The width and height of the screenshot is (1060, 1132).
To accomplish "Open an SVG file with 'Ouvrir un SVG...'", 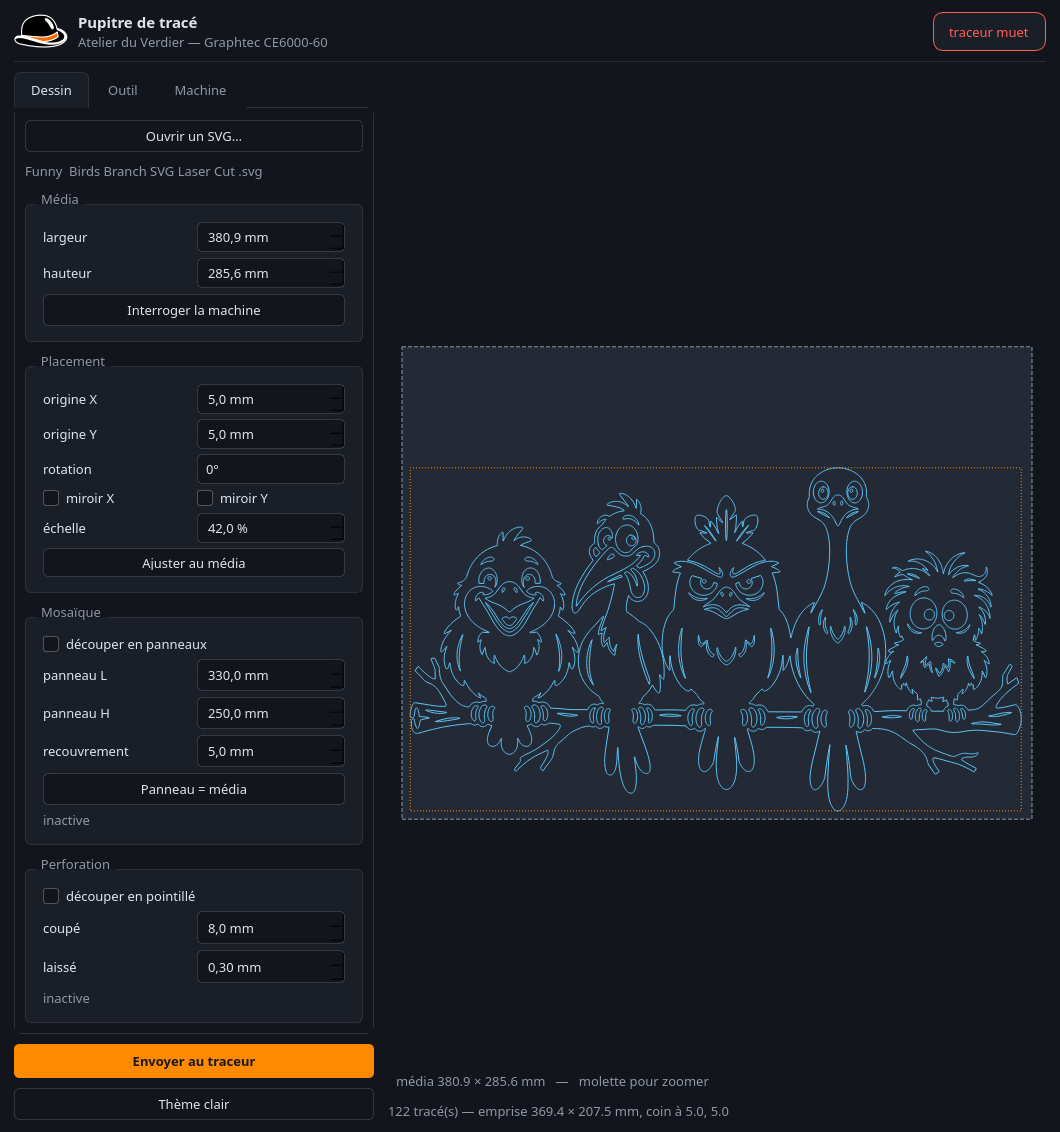I will (x=194, y=136).
